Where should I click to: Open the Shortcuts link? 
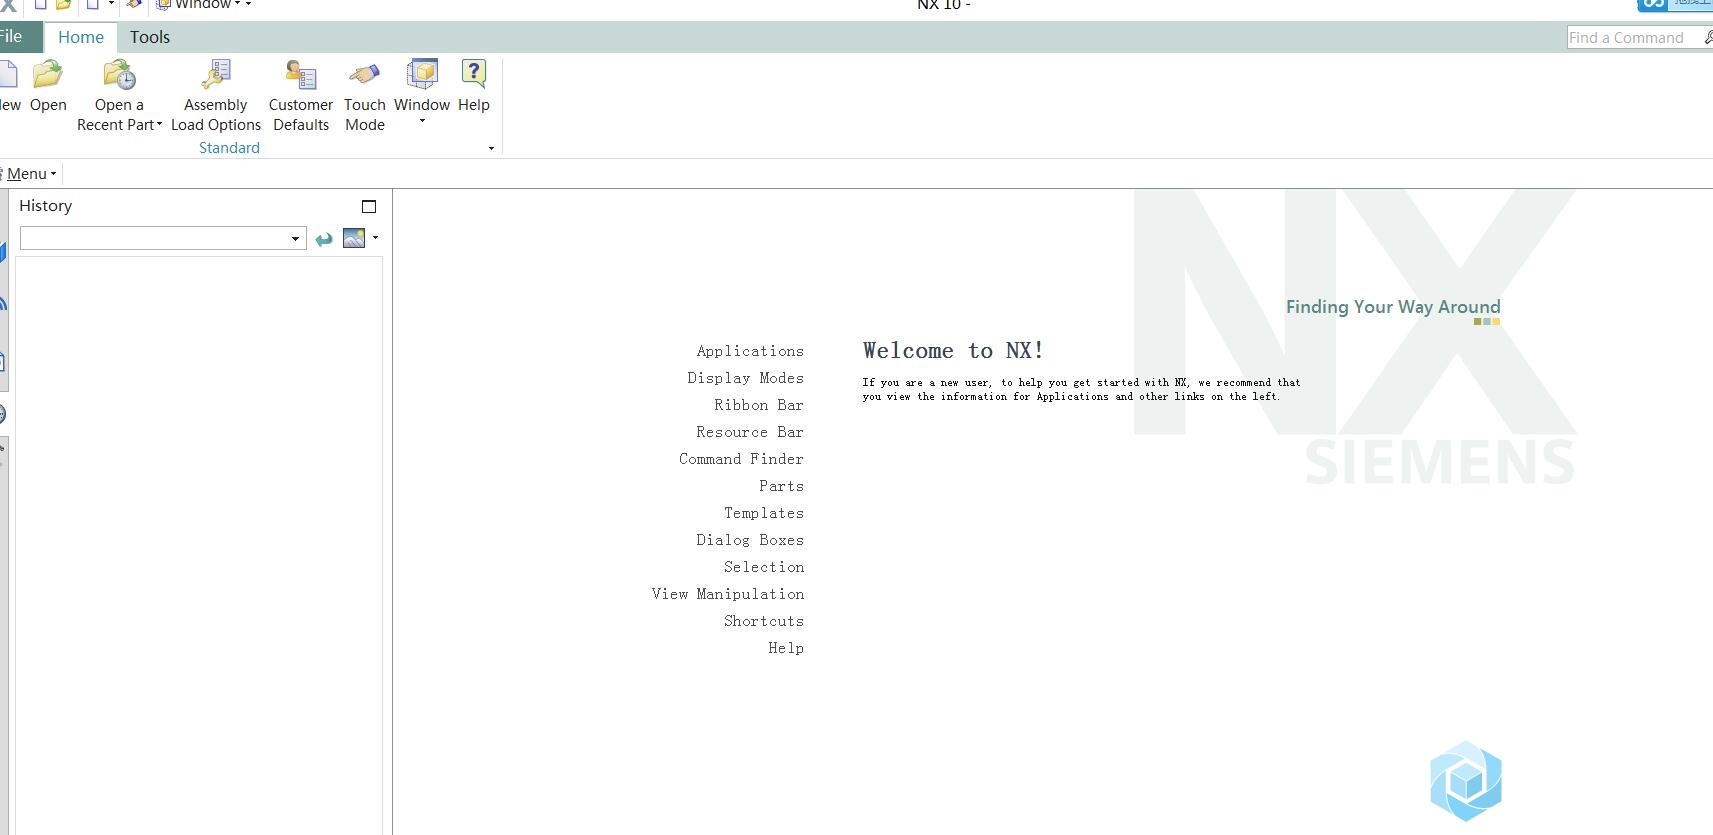(764, 621)
